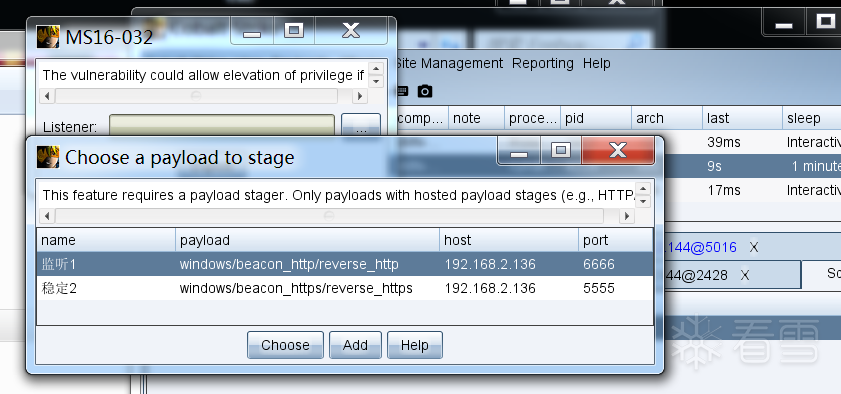Open the Reporting menu in main window
The width and height of the screenshot is (841, 394).
[x=543, y=63]
